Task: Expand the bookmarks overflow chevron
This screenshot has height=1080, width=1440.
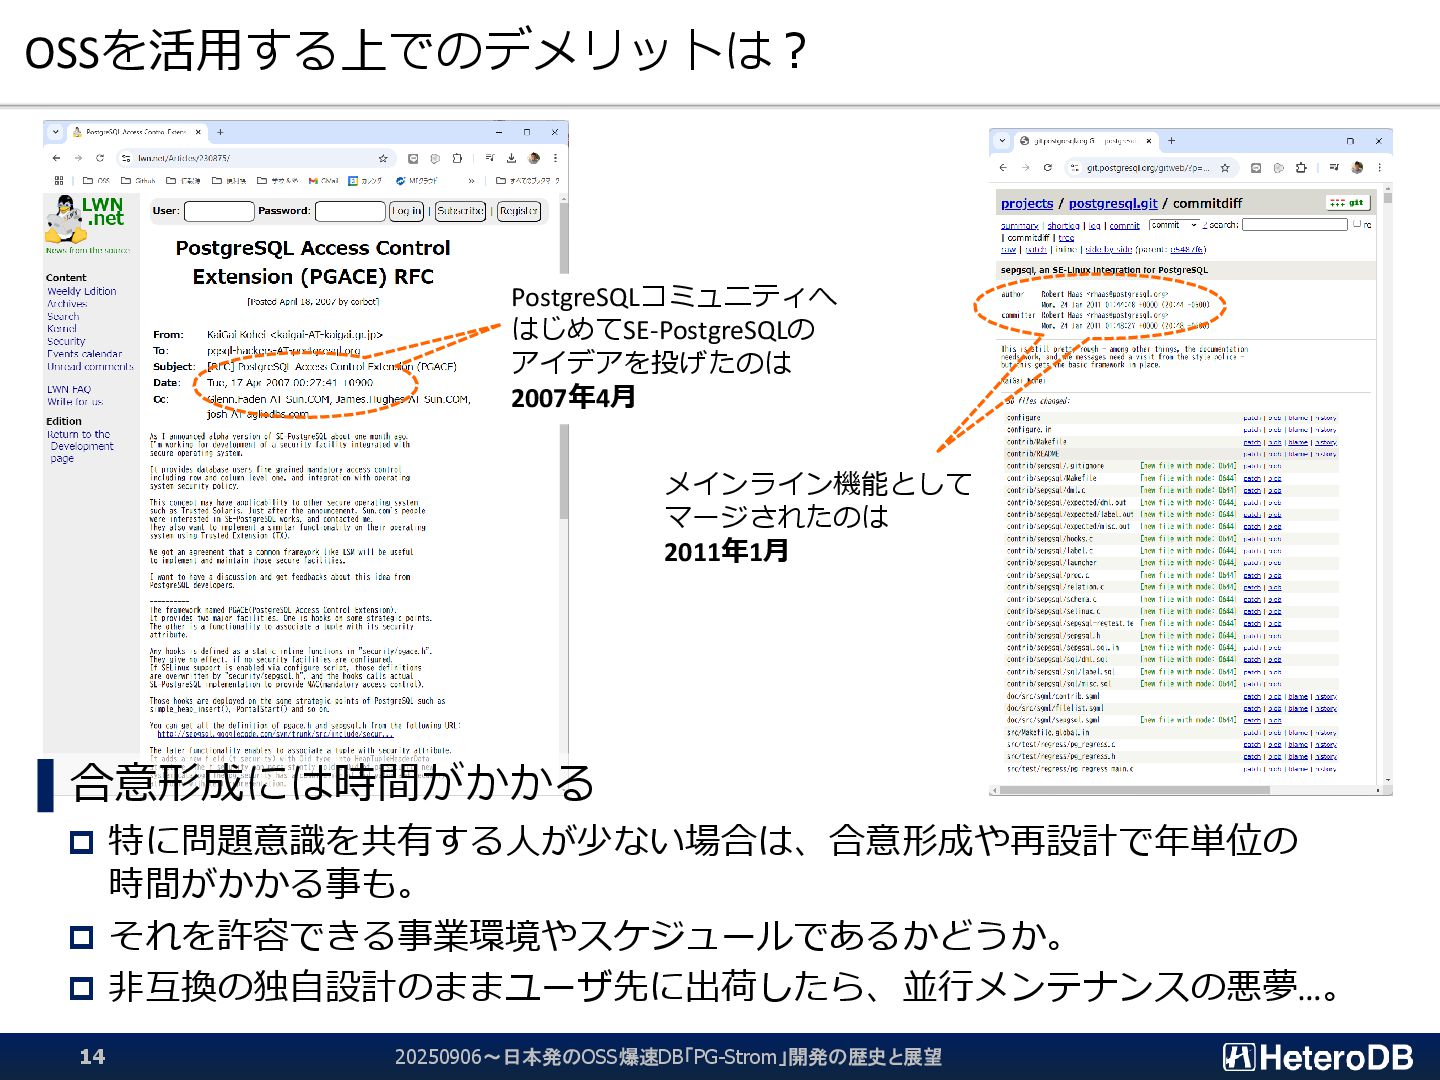Action: pos(471,181)
